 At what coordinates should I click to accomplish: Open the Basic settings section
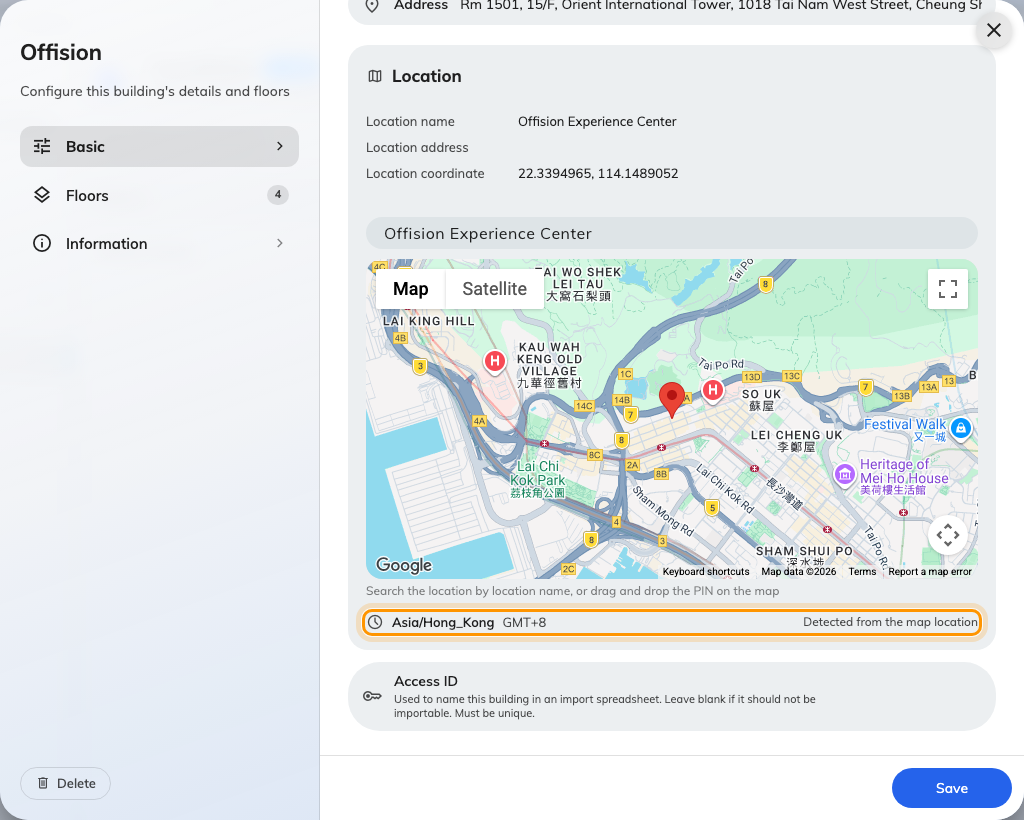point(159,146)
